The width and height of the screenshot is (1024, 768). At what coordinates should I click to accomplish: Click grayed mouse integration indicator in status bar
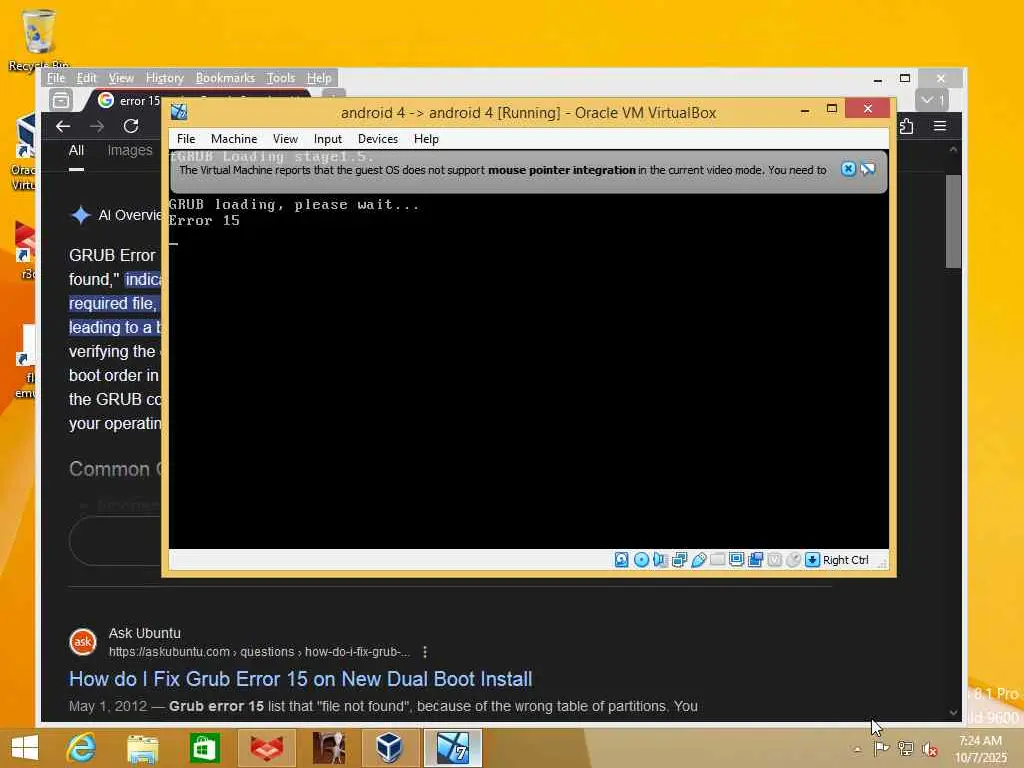point(793,560)
